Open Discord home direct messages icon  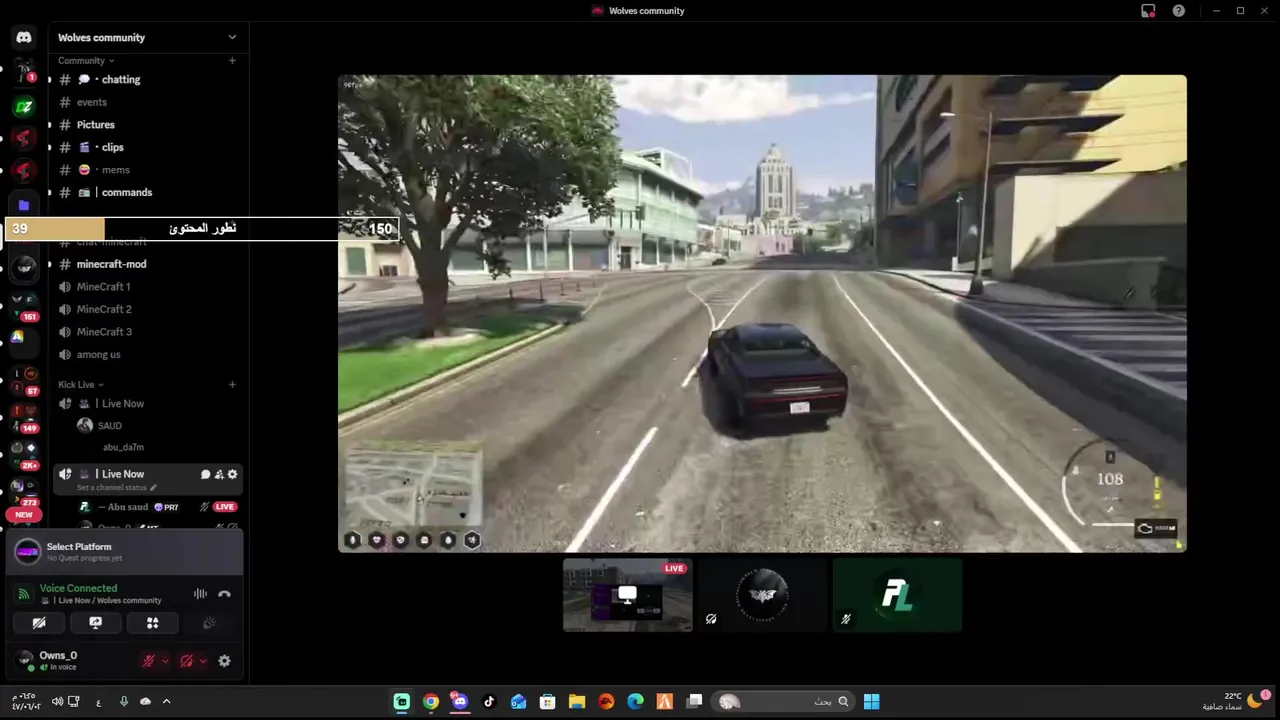coord(24,37)
